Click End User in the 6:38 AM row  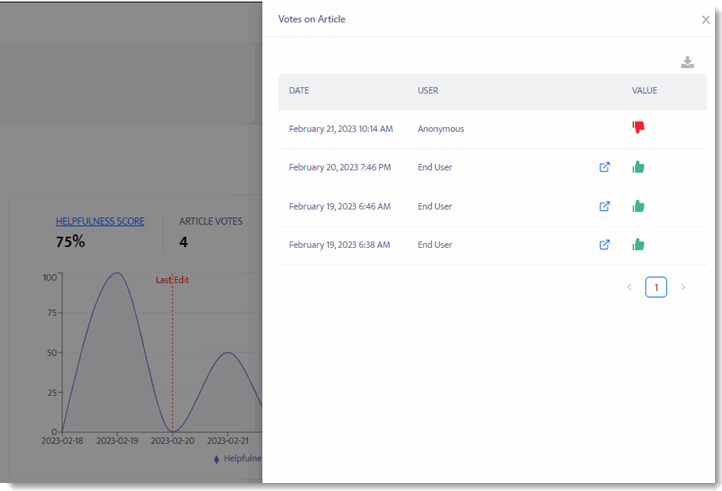[x=435, y=245]
